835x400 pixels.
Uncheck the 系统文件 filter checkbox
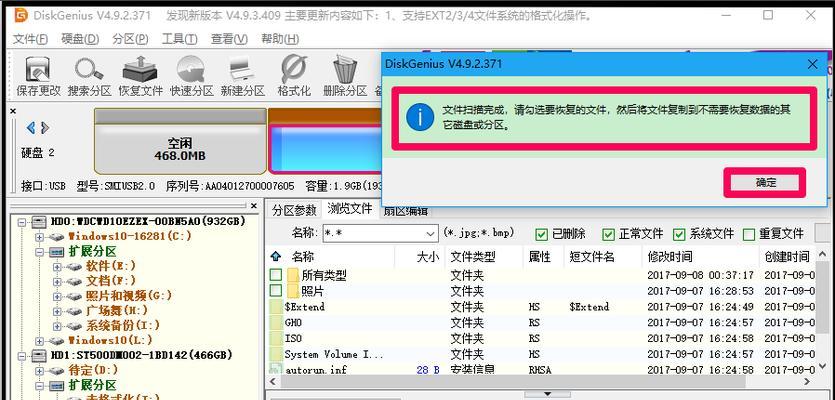pyautogui.click(x=679, y=234)
